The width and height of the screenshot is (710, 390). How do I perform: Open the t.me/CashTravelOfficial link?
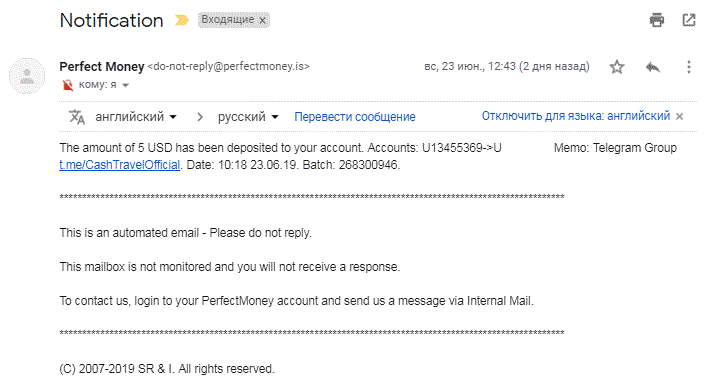point(120,165)
